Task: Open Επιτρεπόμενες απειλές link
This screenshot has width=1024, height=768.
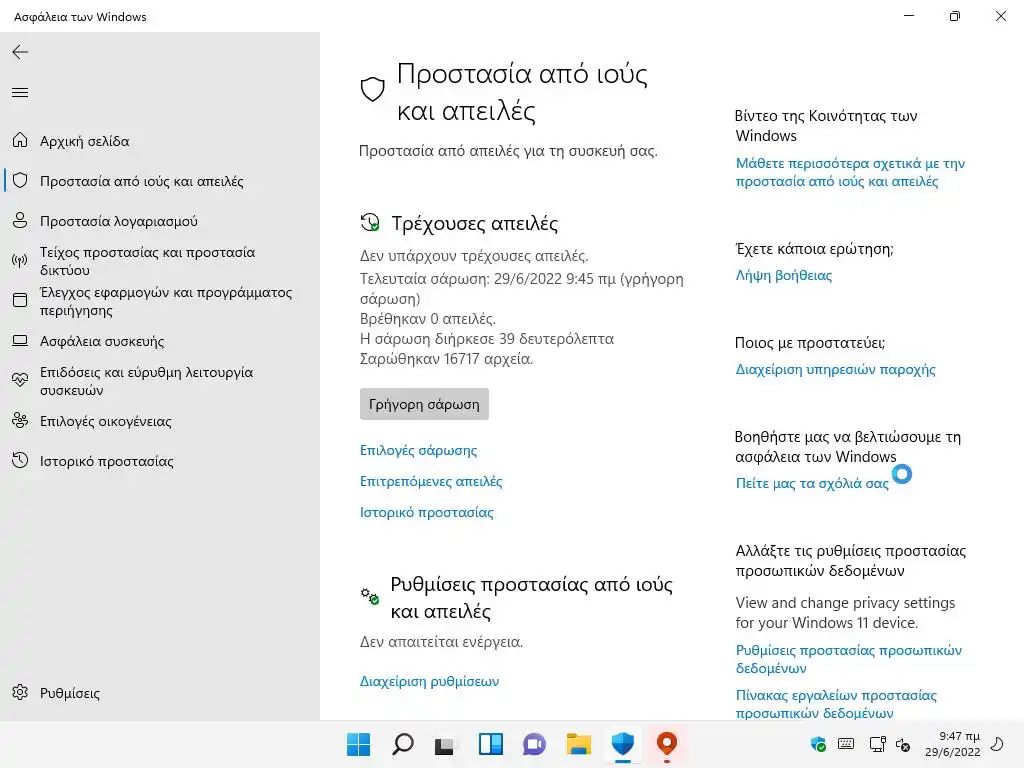Action: (430, 481)
